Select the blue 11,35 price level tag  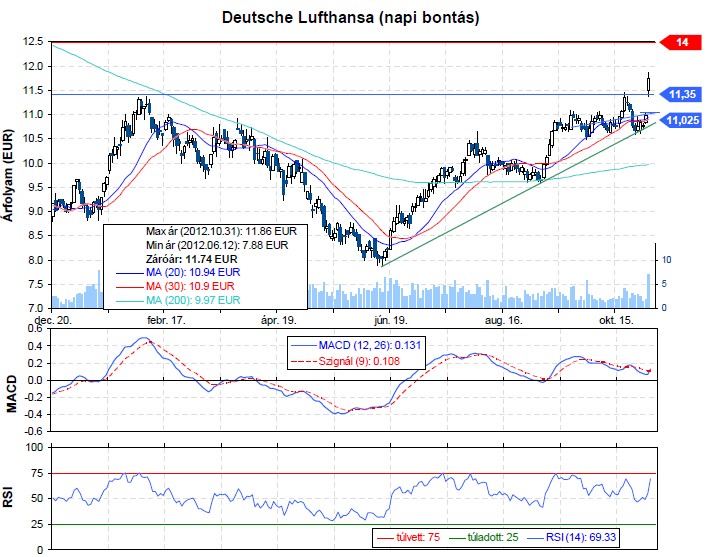point(681,94)
